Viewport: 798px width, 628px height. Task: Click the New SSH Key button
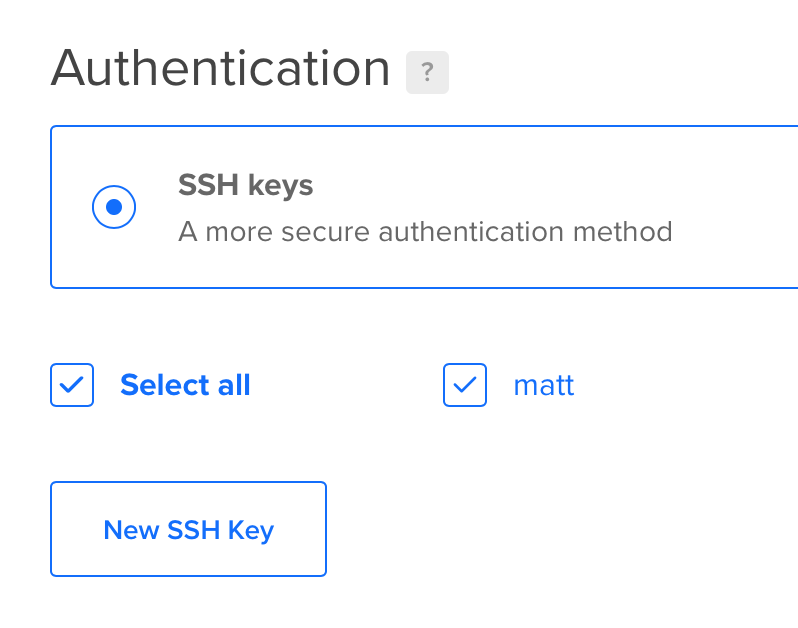pos(188,529)
